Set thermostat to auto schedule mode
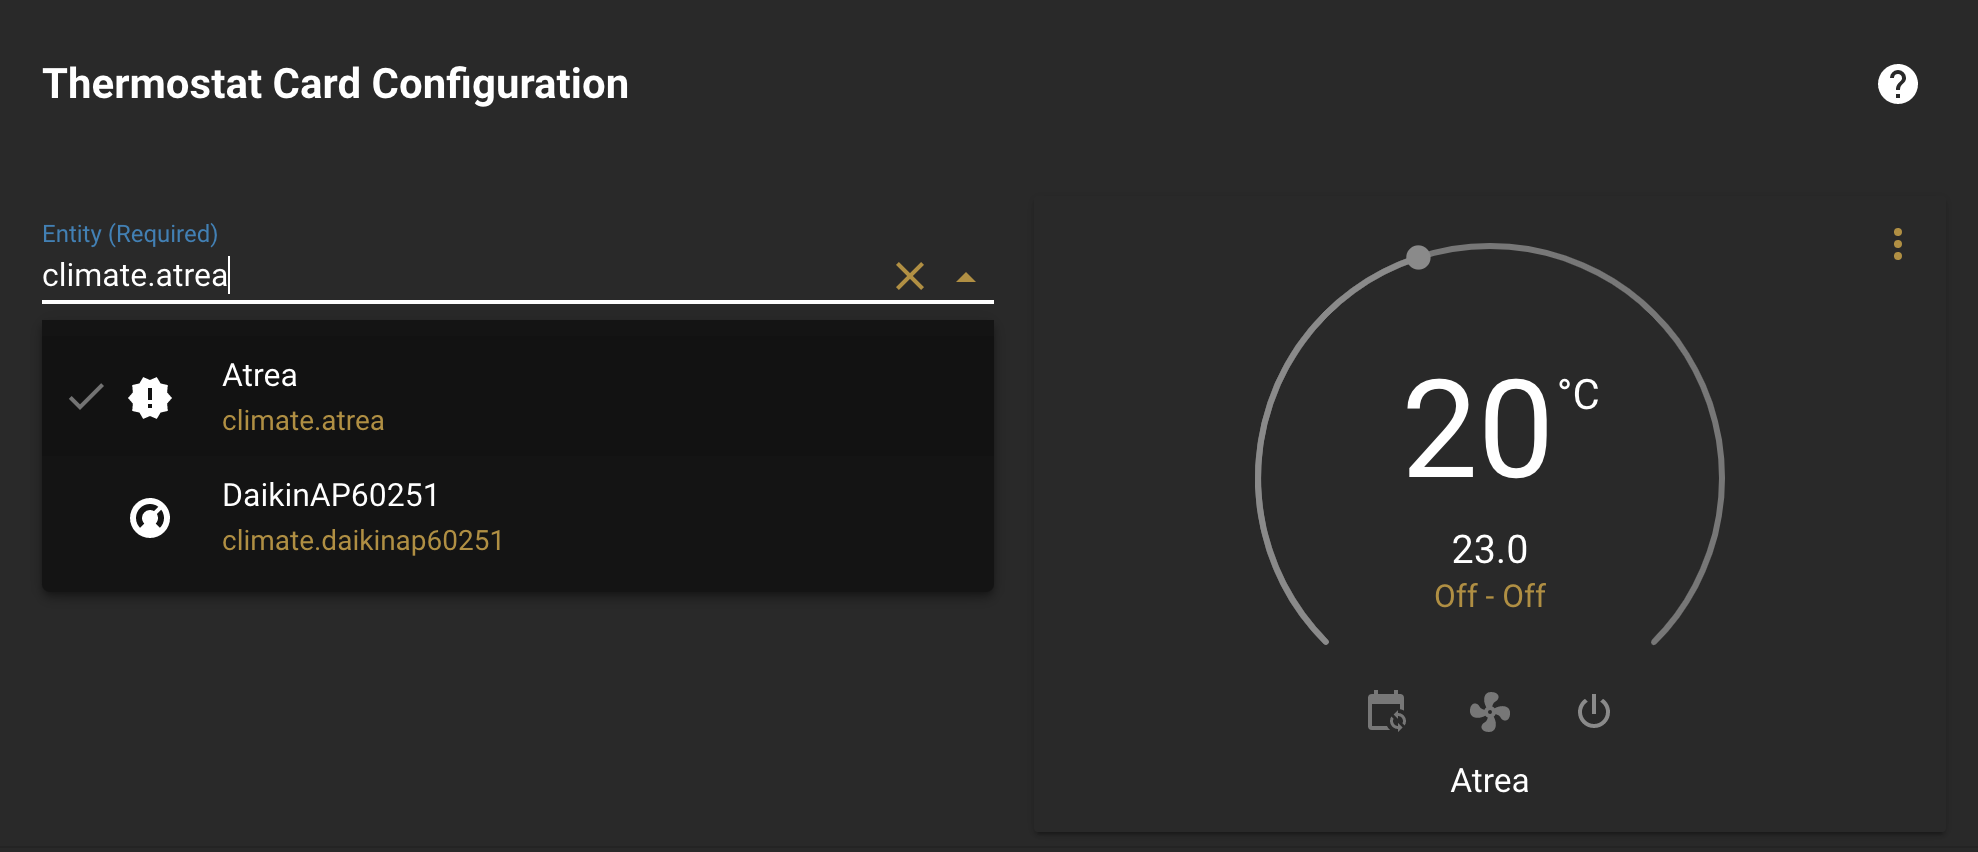The width and height of the screenshot is (1978, 852). [1386, 712]
